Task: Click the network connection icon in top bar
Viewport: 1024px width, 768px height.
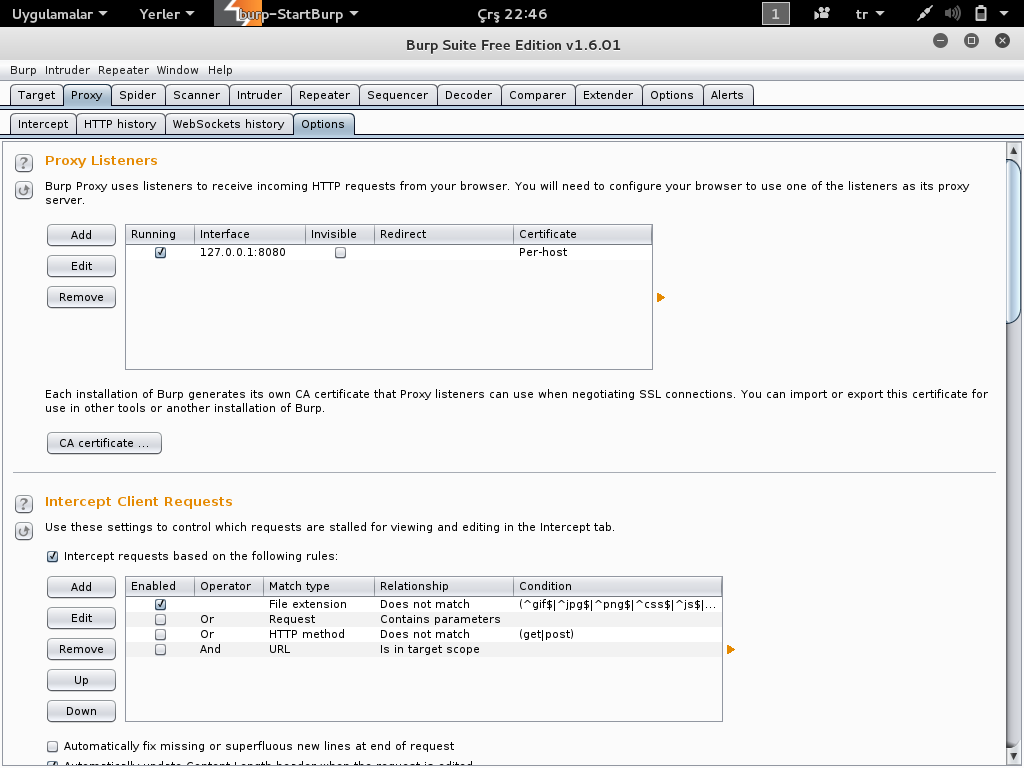Action: (924, 13)
